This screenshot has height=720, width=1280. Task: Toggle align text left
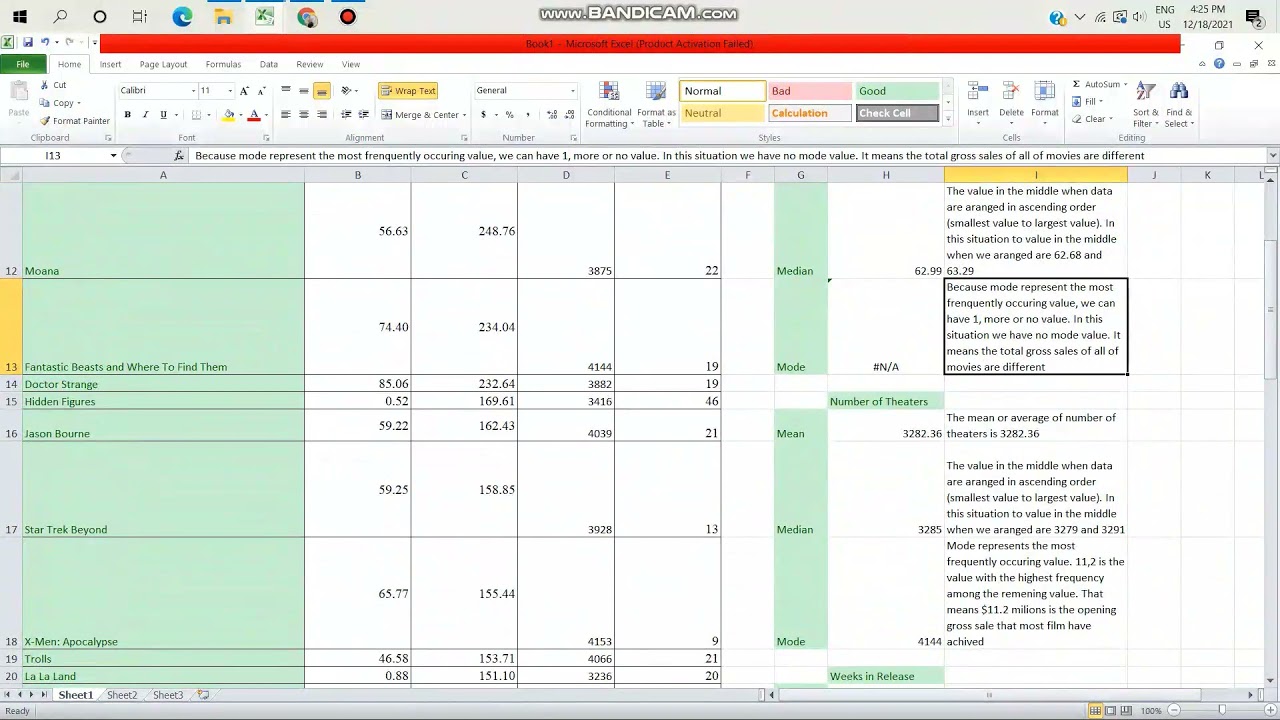[x=286, y=115]
